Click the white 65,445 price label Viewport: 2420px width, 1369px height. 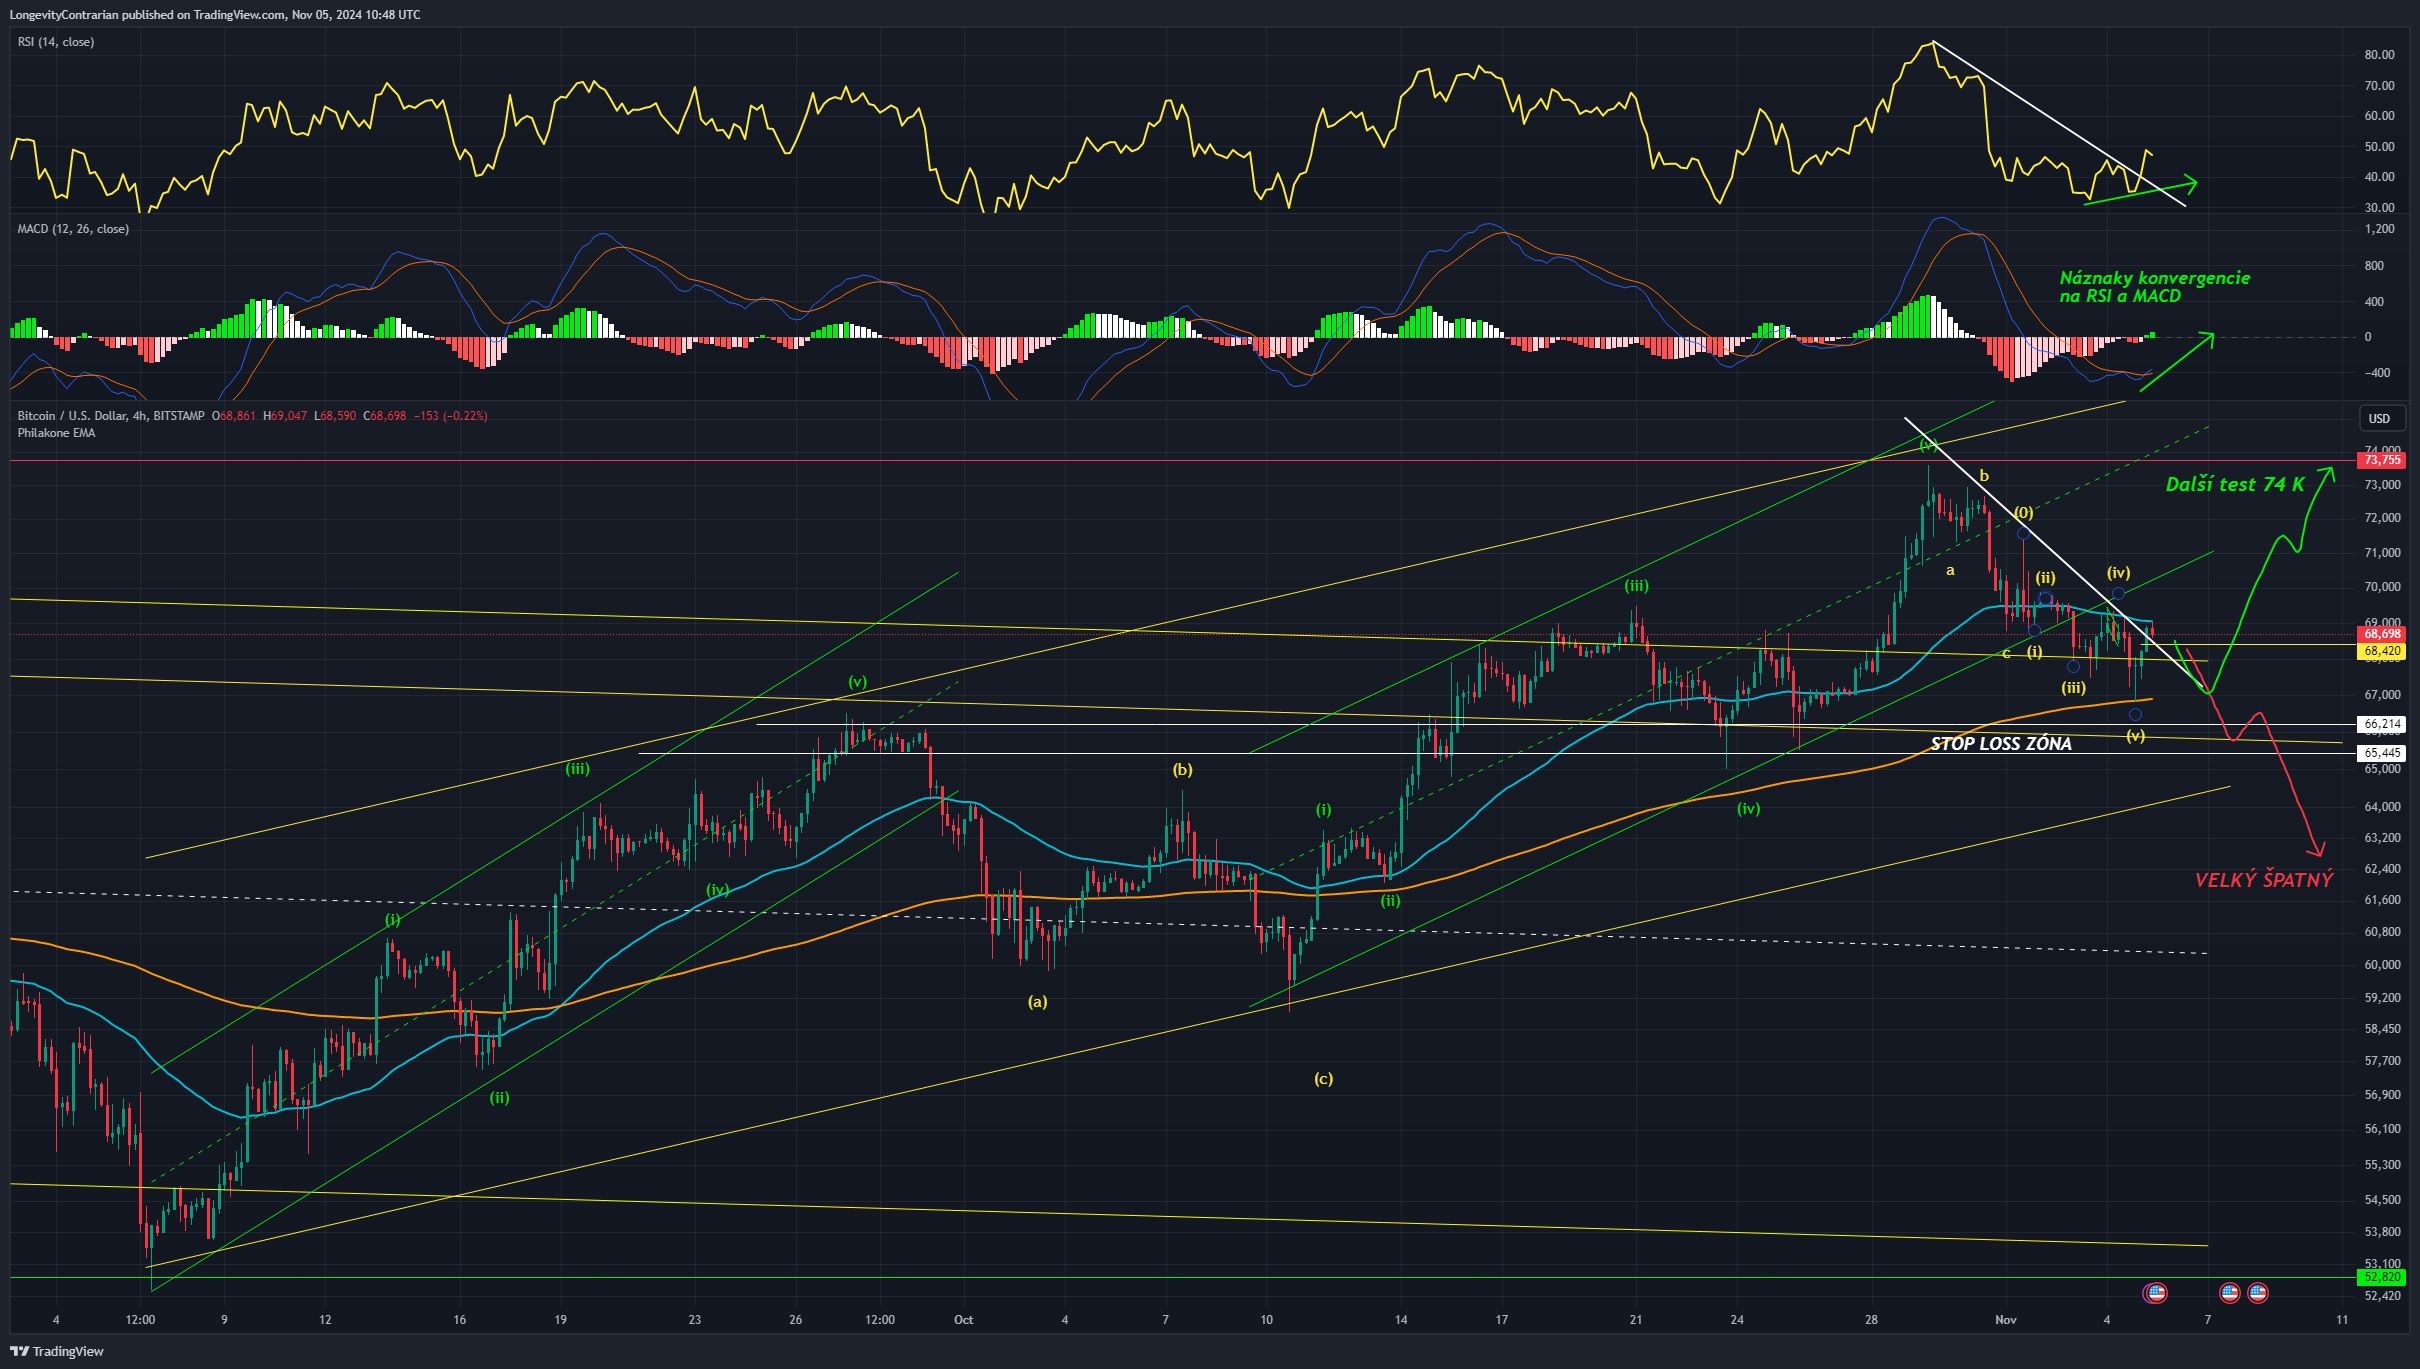tap(2379, 753)
